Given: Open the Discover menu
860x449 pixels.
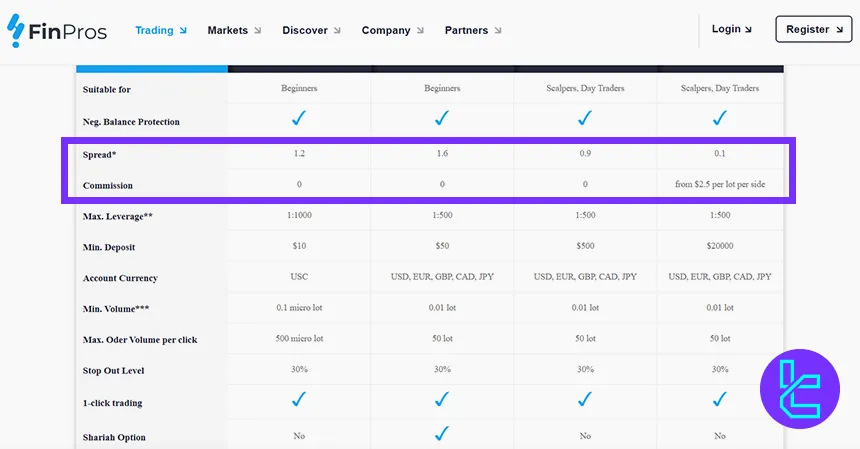Looking at the screenshot, I should pos(312,30).
